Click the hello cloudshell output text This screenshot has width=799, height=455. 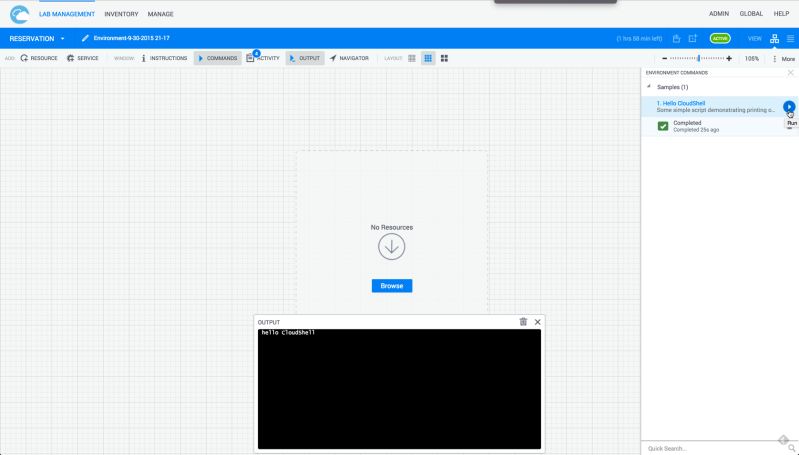288,333
